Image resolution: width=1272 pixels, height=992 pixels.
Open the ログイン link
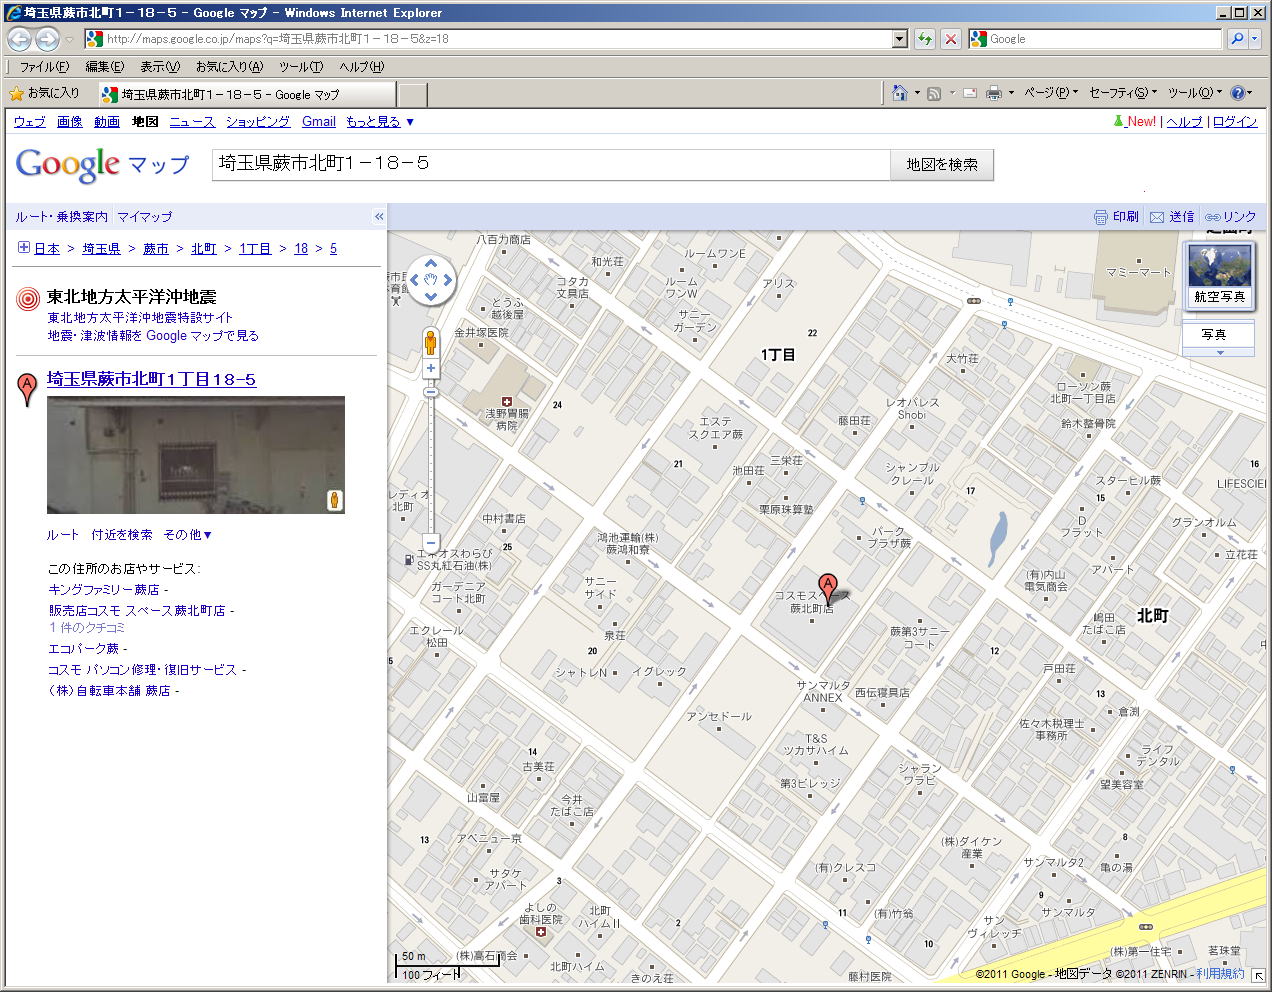tap(1235, 122)
